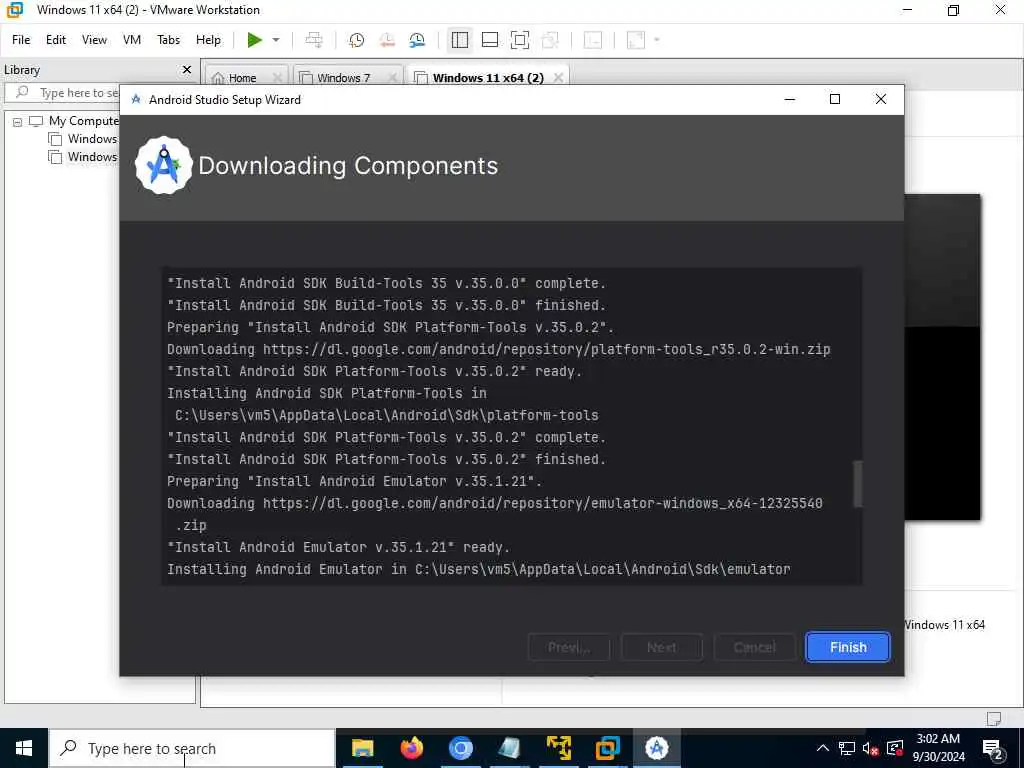Viewport: 1024px width, 768px height.
Task: Click the console view toolbar icon
Action: pyautogui.click(x=593, y=40)
